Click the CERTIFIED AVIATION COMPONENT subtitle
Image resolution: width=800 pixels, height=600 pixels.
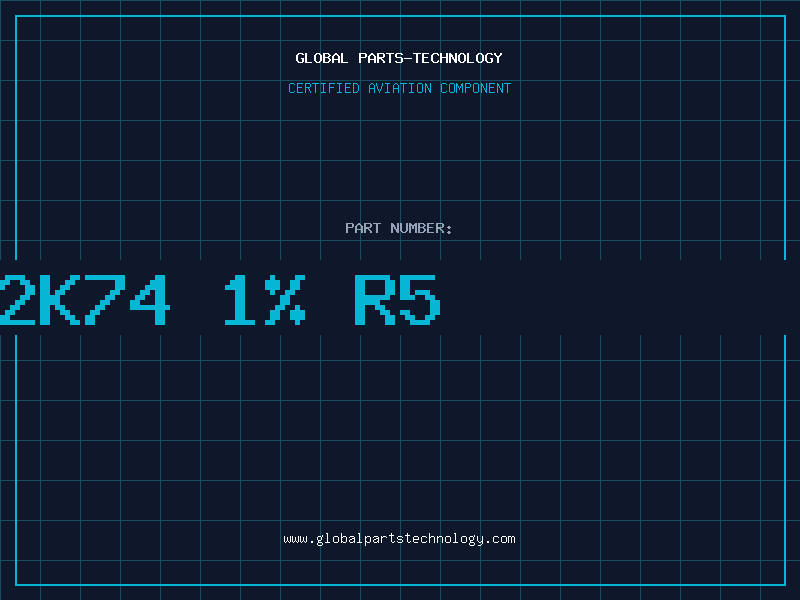[x=399, y=88]
